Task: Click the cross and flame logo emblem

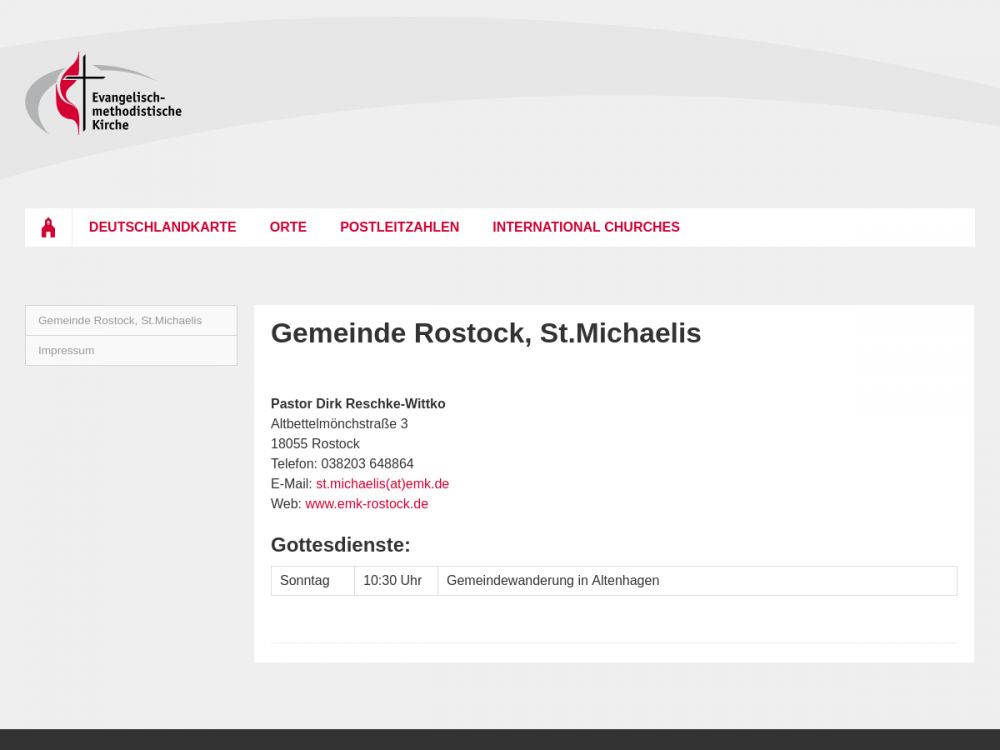Action: (70, 95)
